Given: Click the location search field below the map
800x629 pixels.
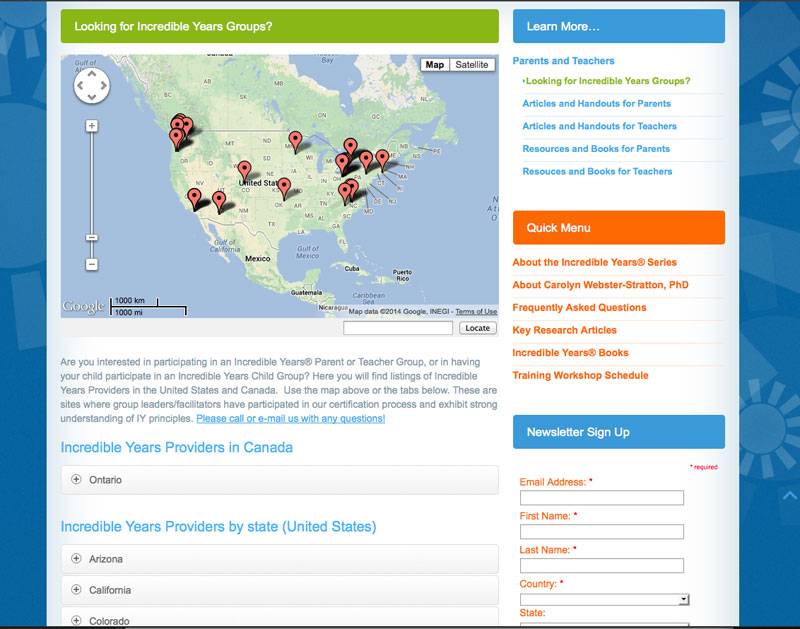Looking at the screenshot, I should [x=398, y=328].
